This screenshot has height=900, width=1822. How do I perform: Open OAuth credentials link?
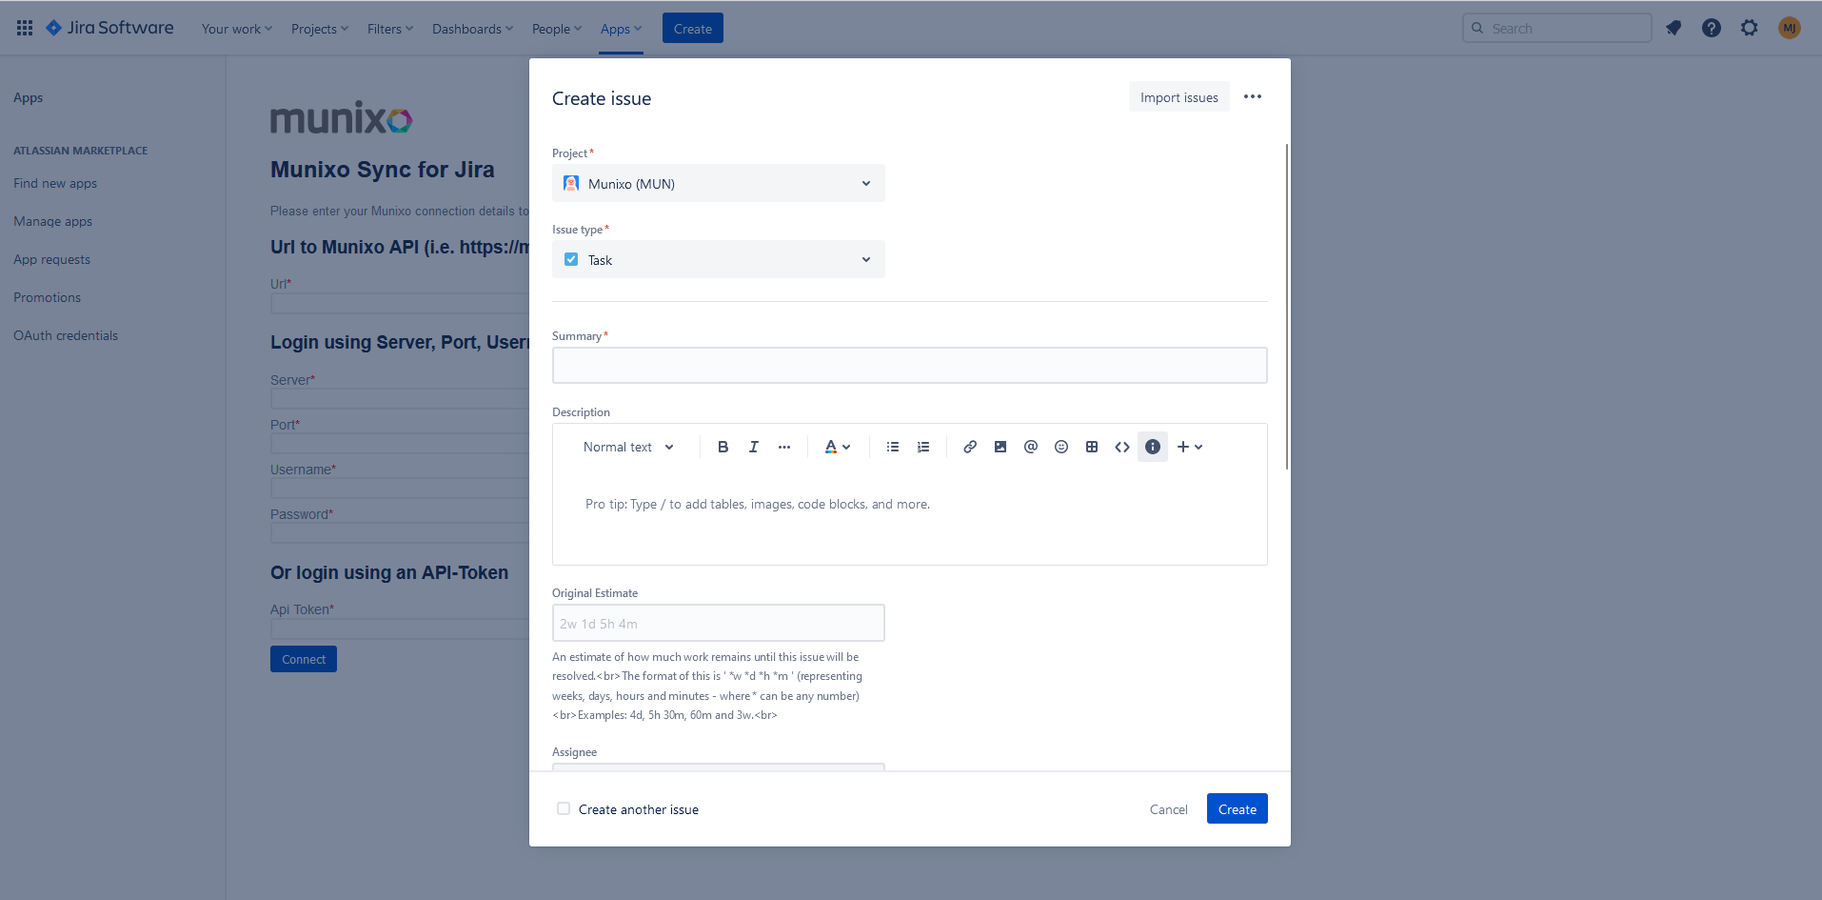pyautogui.click(x=66, y=335)
